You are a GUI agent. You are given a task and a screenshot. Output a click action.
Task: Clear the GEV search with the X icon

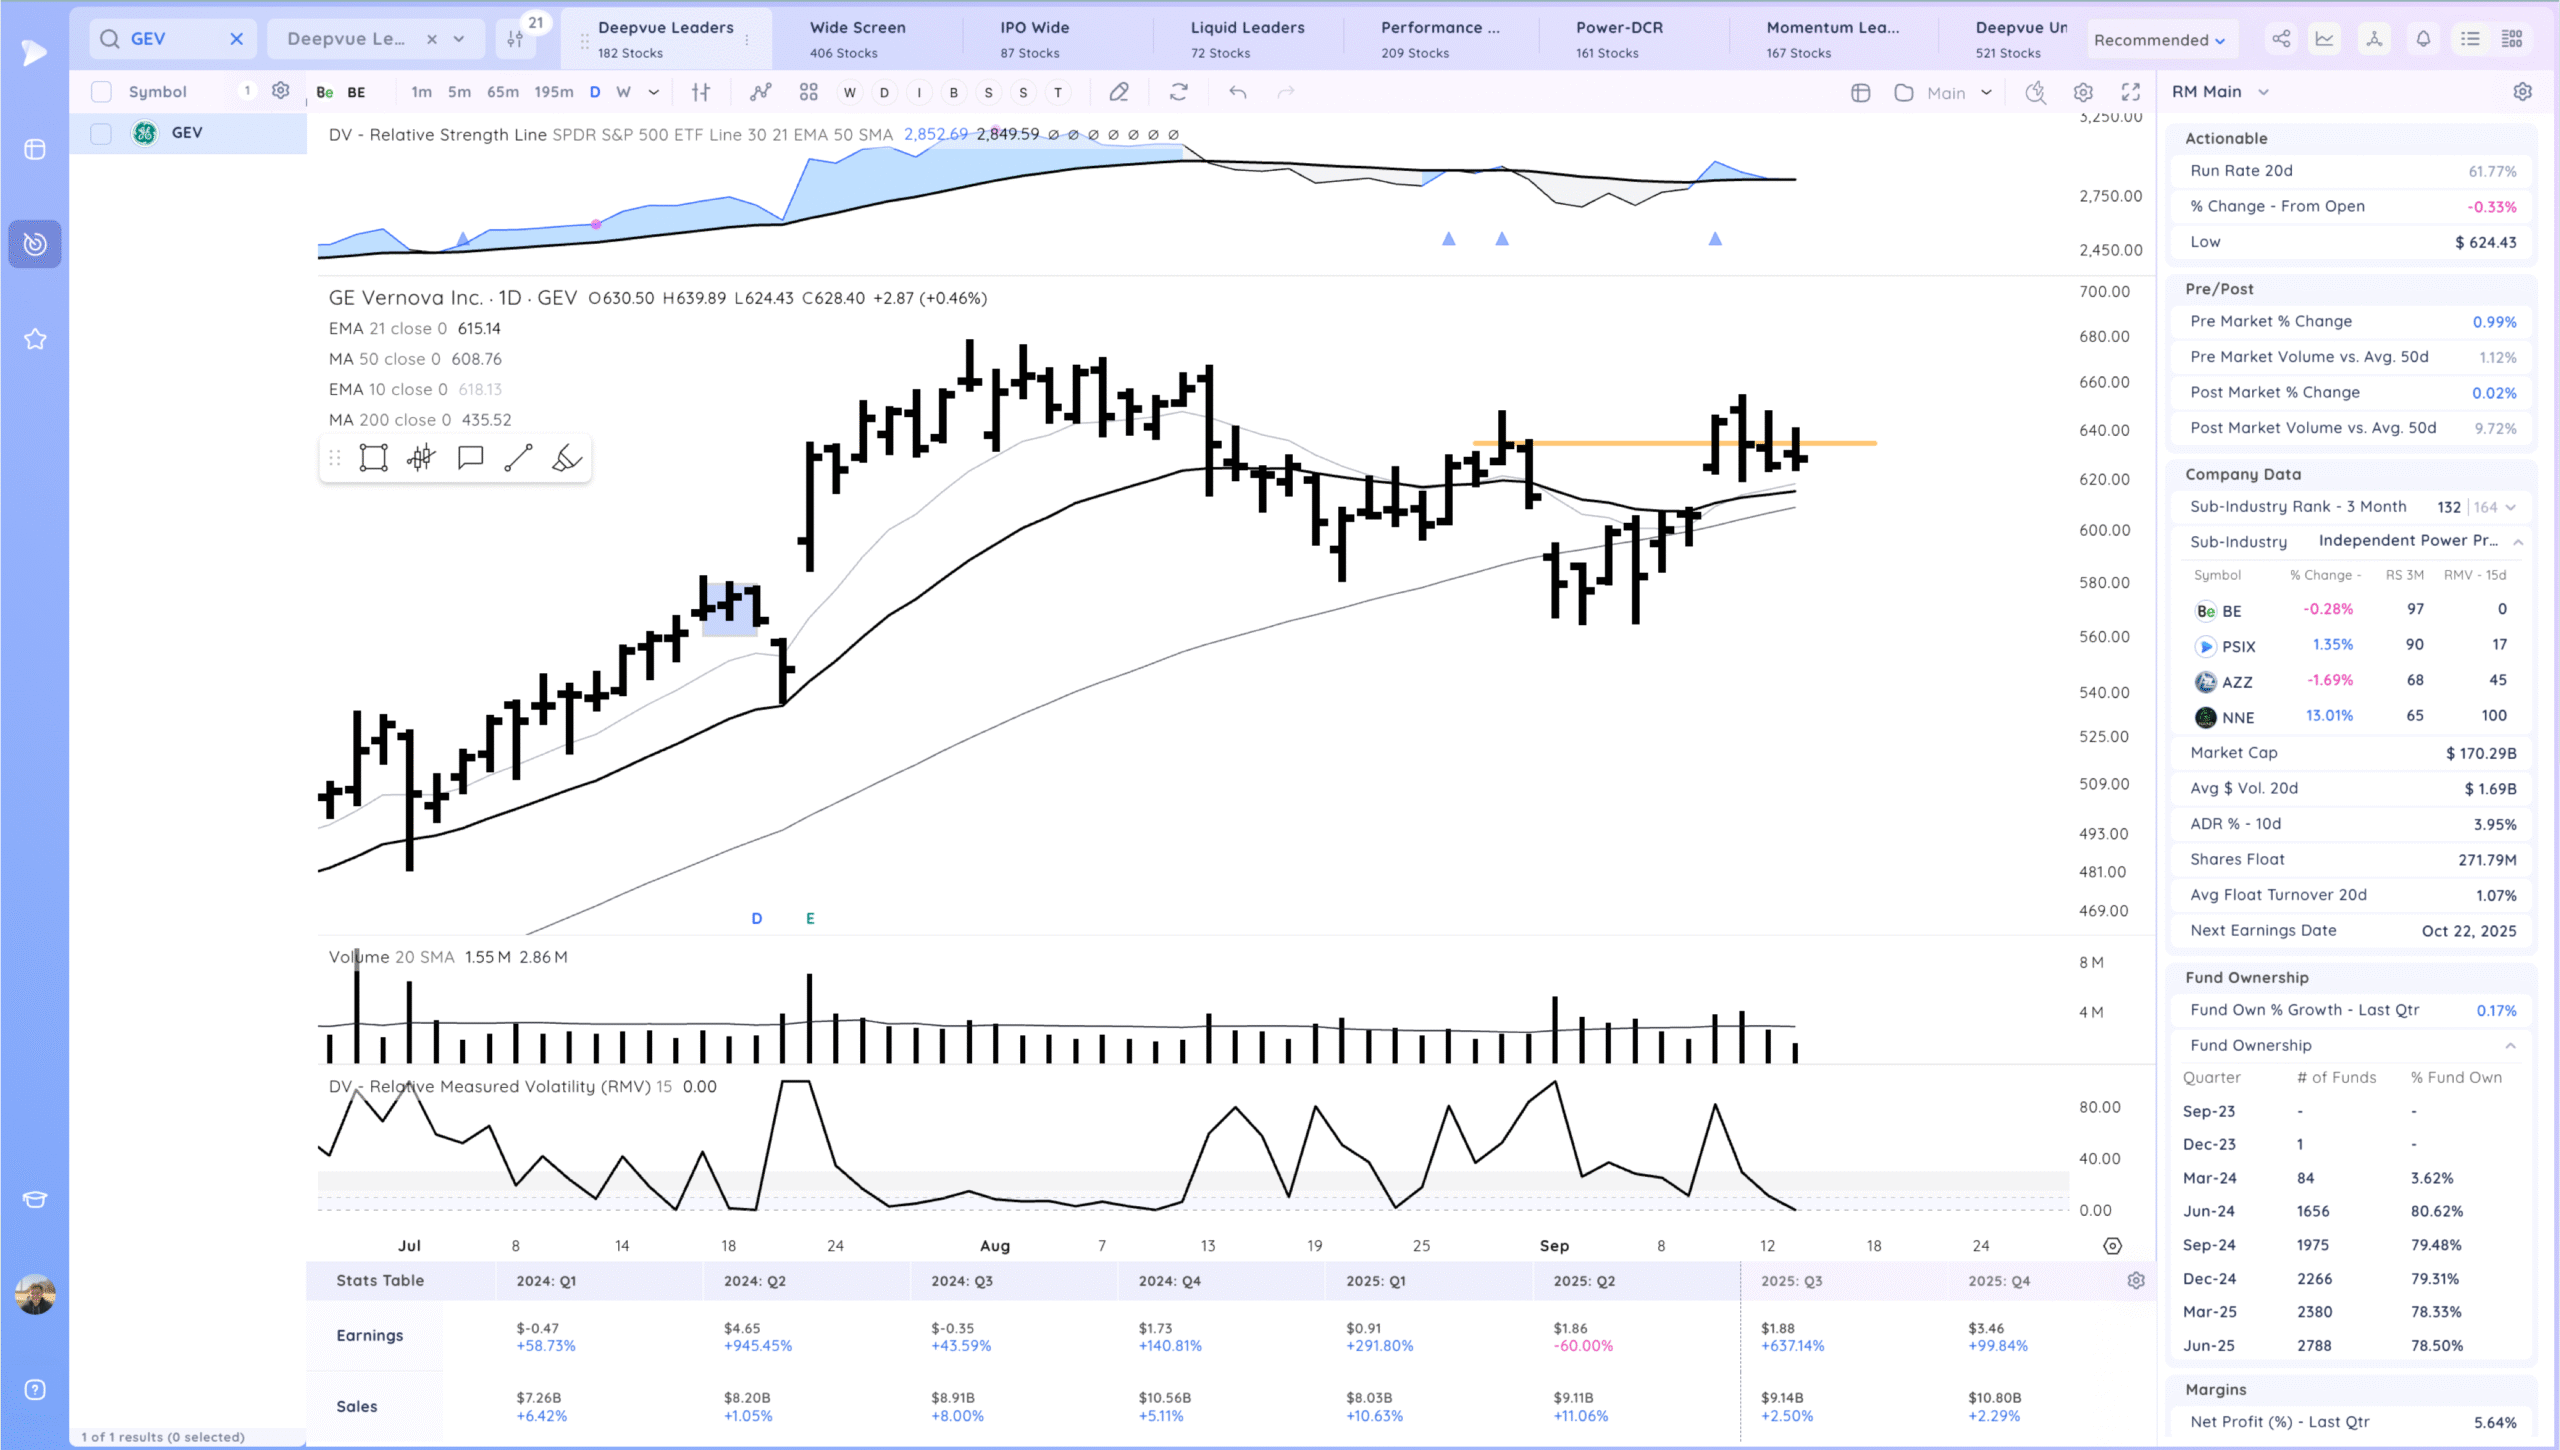click(236, 39)
